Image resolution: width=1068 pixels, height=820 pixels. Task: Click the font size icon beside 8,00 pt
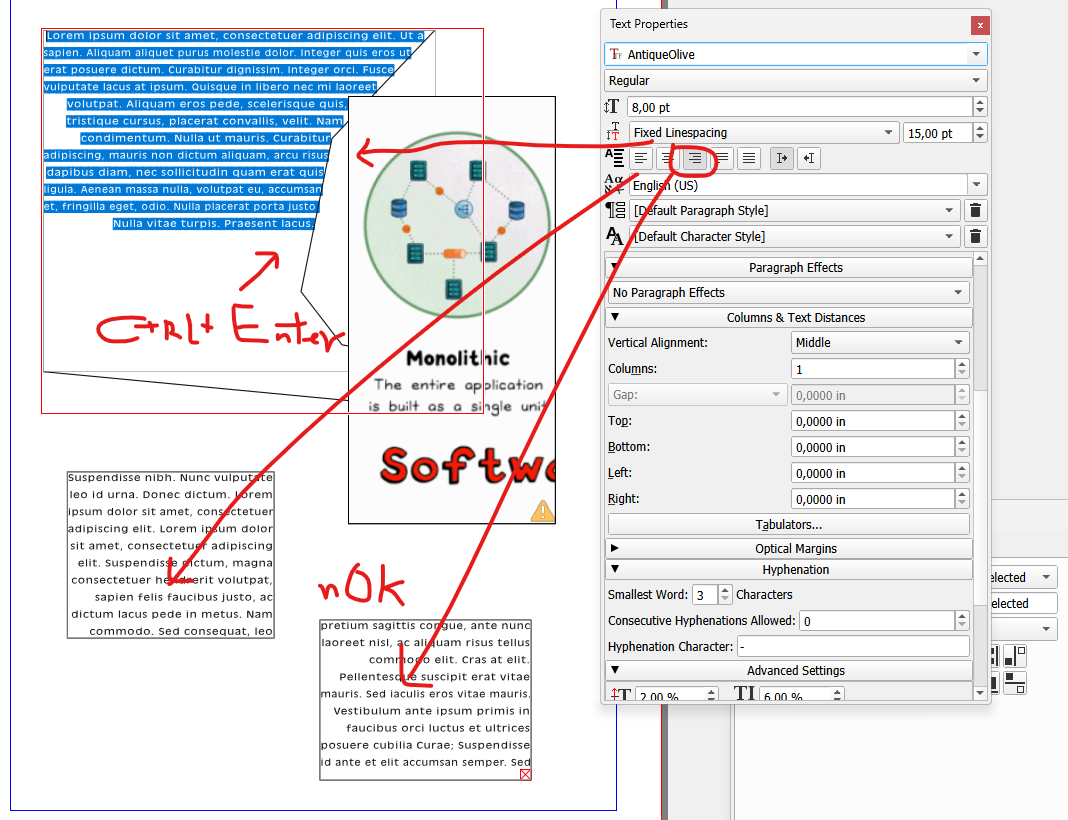point(612,106)
